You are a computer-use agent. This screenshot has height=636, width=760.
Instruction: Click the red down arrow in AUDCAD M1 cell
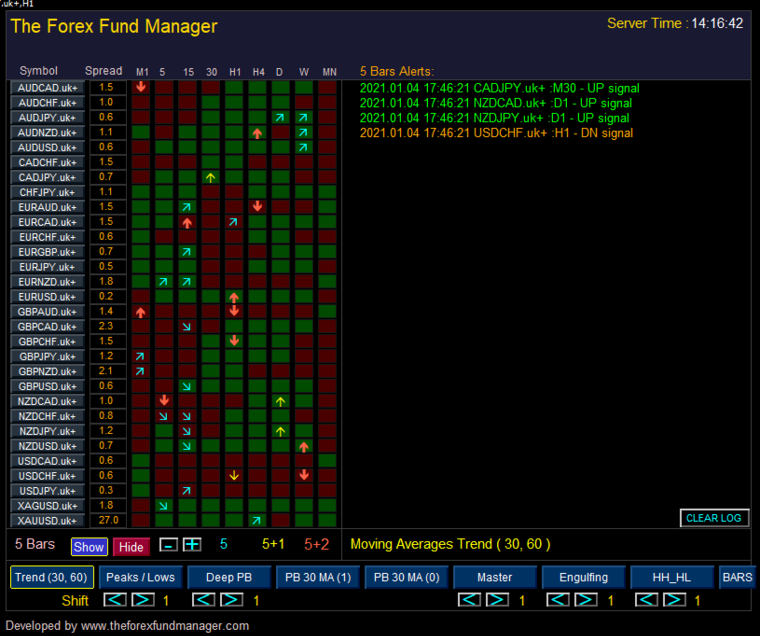[141, 87]
